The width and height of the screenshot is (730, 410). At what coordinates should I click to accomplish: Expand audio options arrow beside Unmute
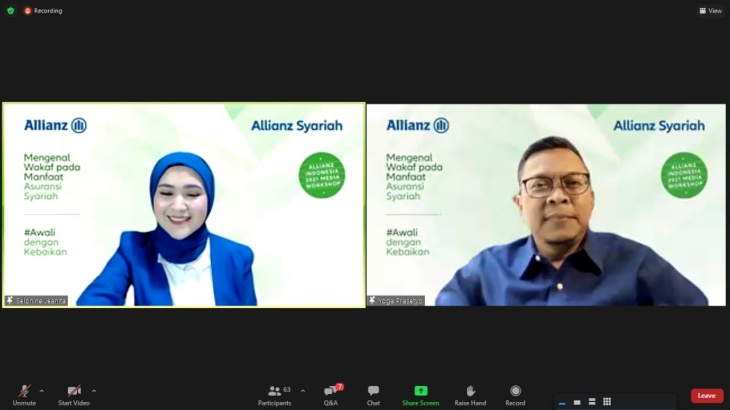[x=42, y=391]
